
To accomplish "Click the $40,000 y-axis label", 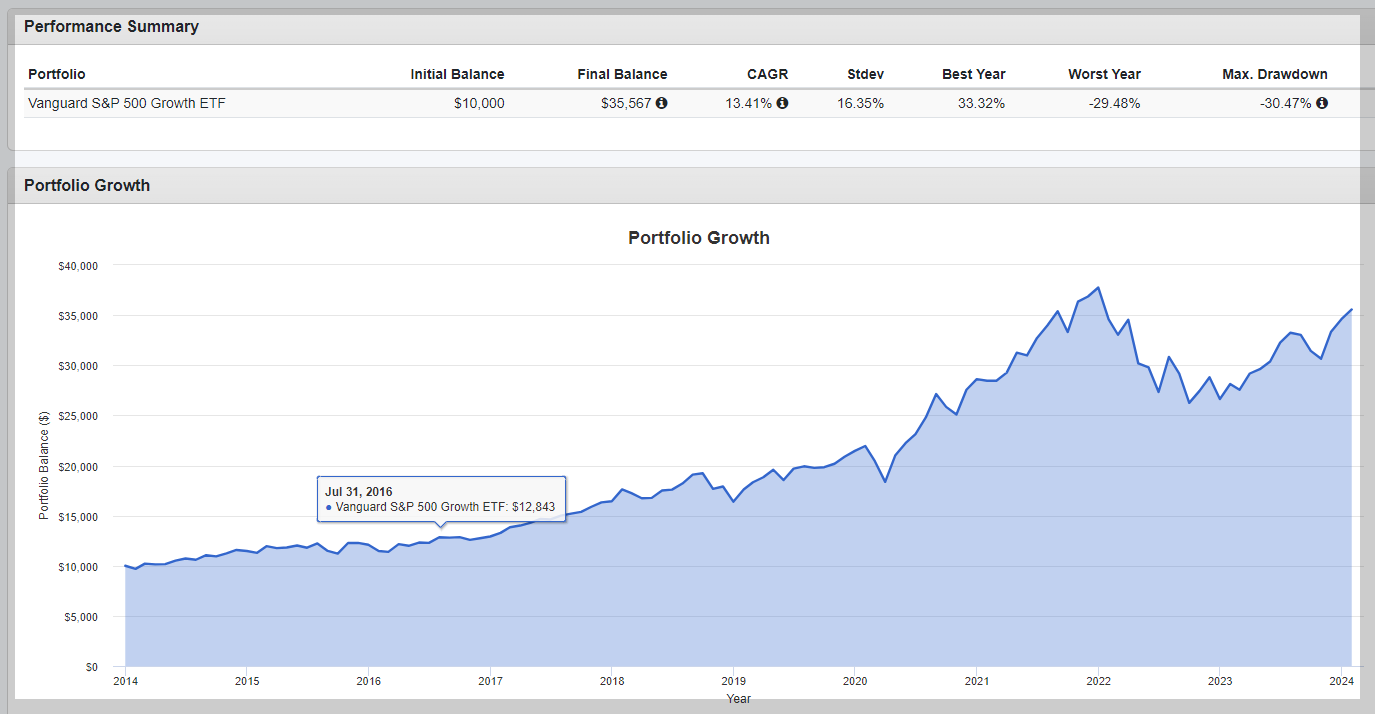I will 77,266.
